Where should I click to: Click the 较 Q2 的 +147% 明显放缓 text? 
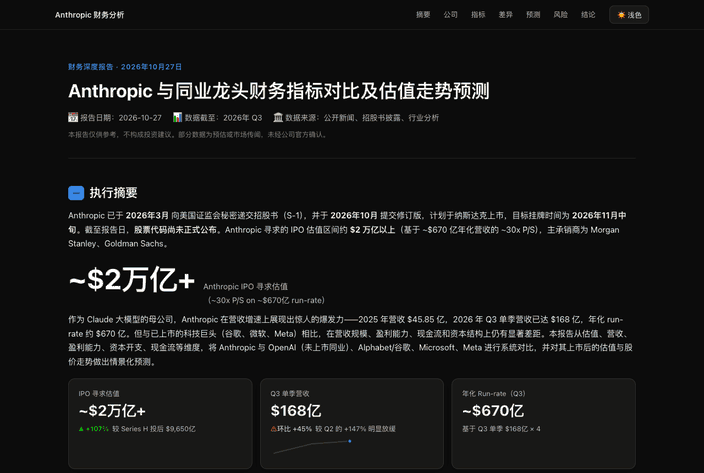coord(355,429)
